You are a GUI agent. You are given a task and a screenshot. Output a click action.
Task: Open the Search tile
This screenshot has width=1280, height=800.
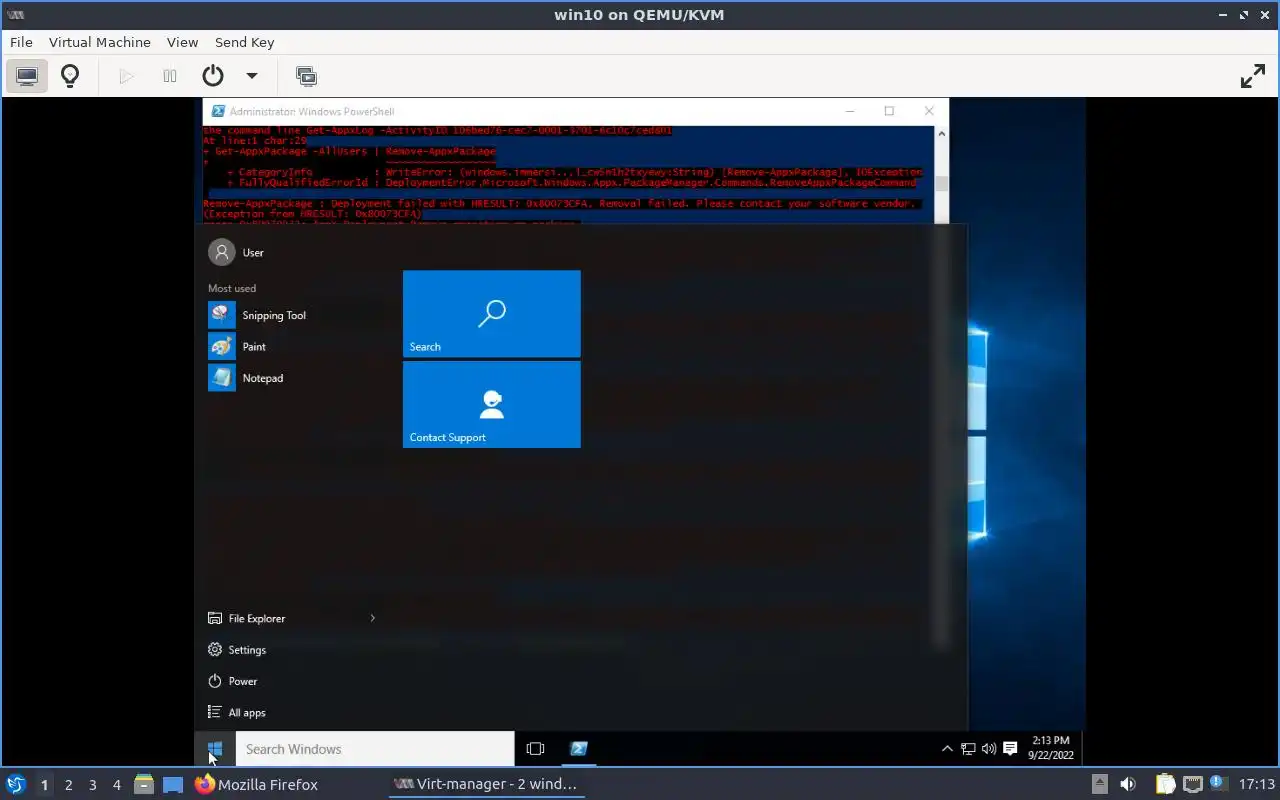click(x=492, y=313)
